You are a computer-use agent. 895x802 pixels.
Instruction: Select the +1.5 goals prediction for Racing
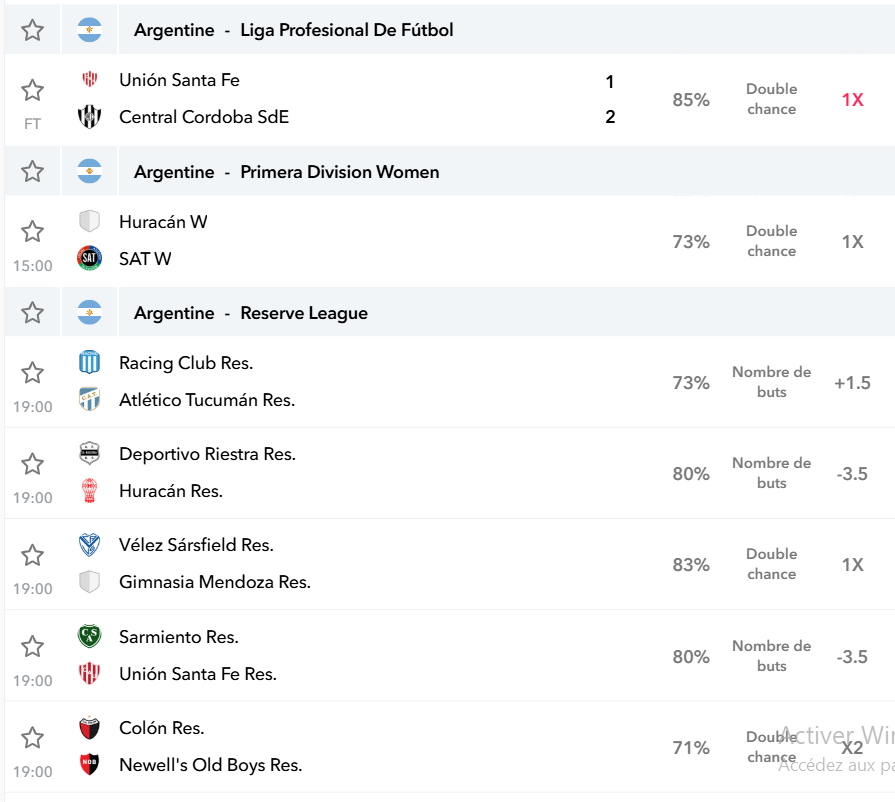(852, 382)
